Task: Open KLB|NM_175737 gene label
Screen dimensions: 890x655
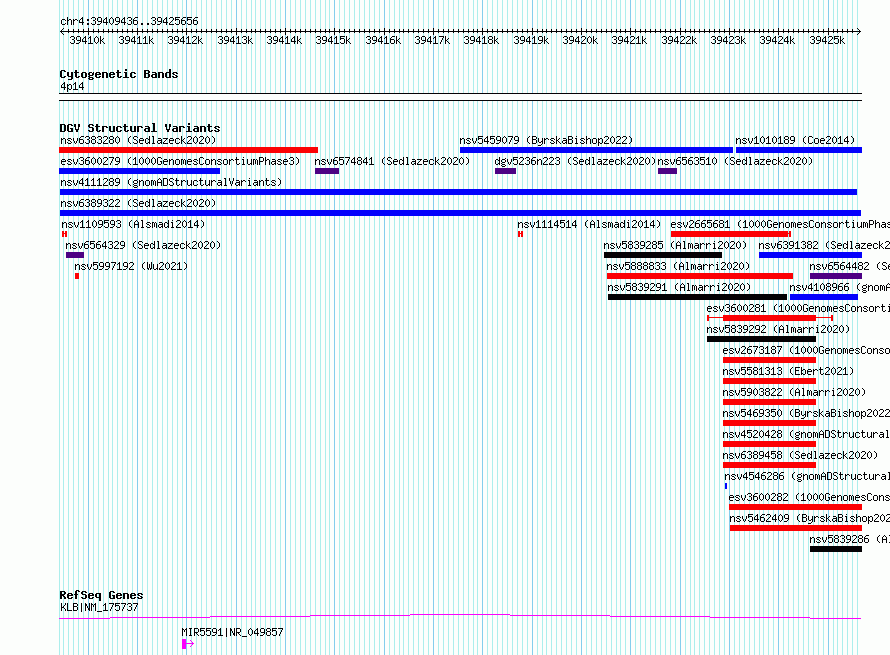Action: point(99,607)
